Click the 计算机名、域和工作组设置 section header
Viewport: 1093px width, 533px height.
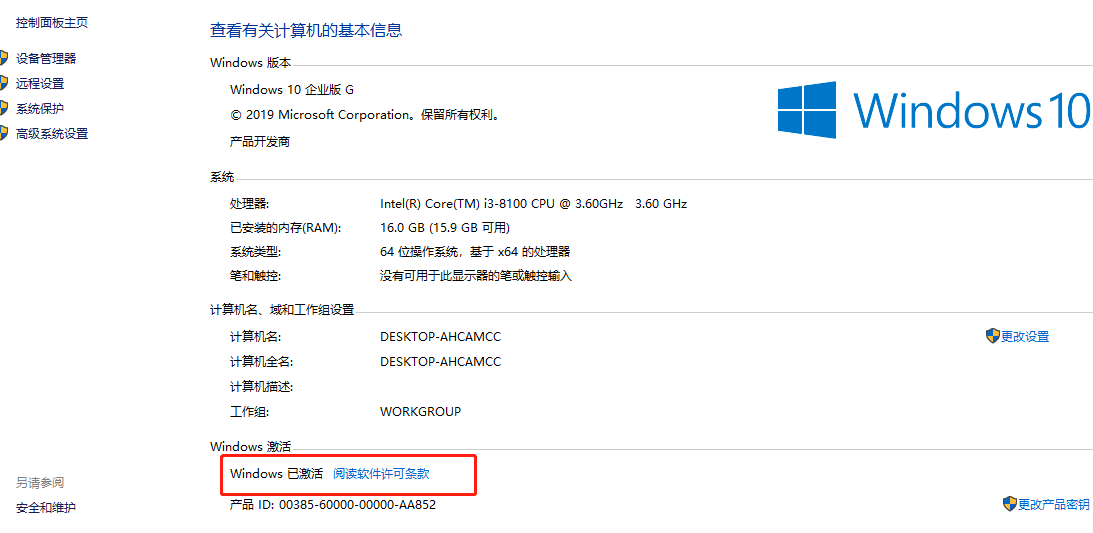[x=282, y=309]
